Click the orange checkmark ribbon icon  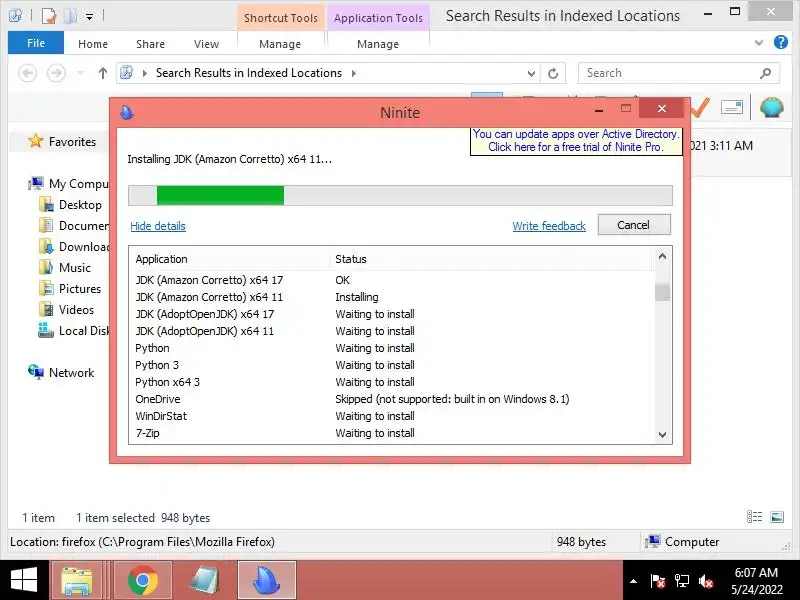700,108
